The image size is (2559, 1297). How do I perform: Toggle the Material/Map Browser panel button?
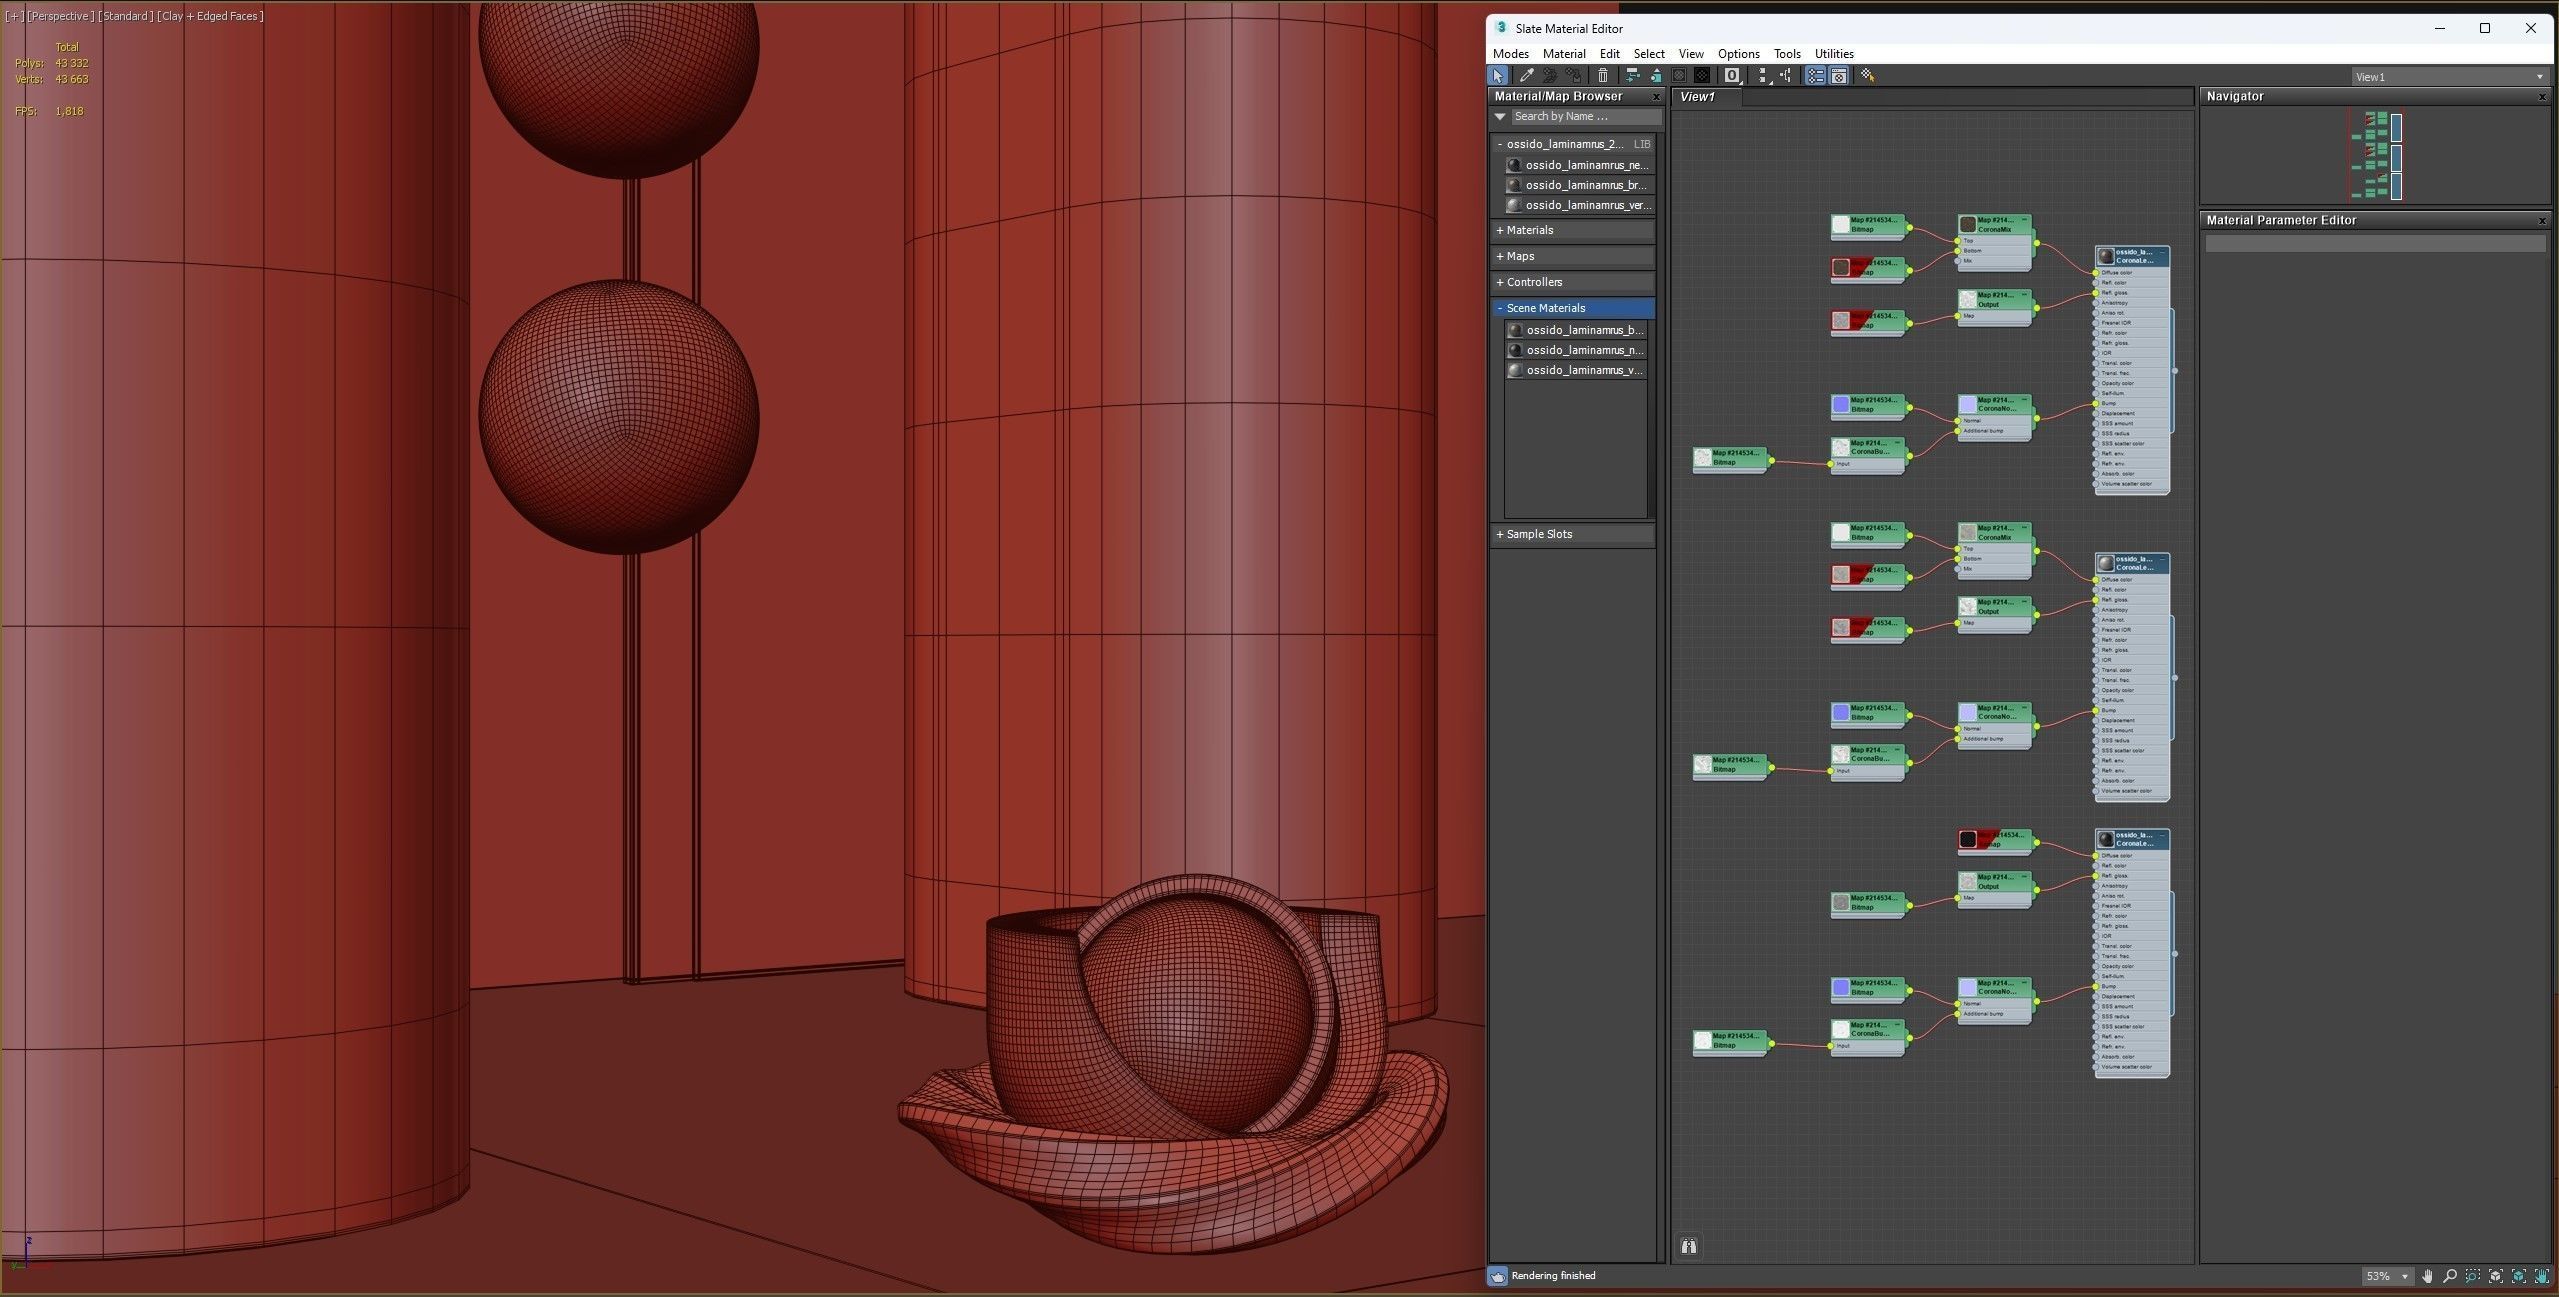tap(1815, 76)
